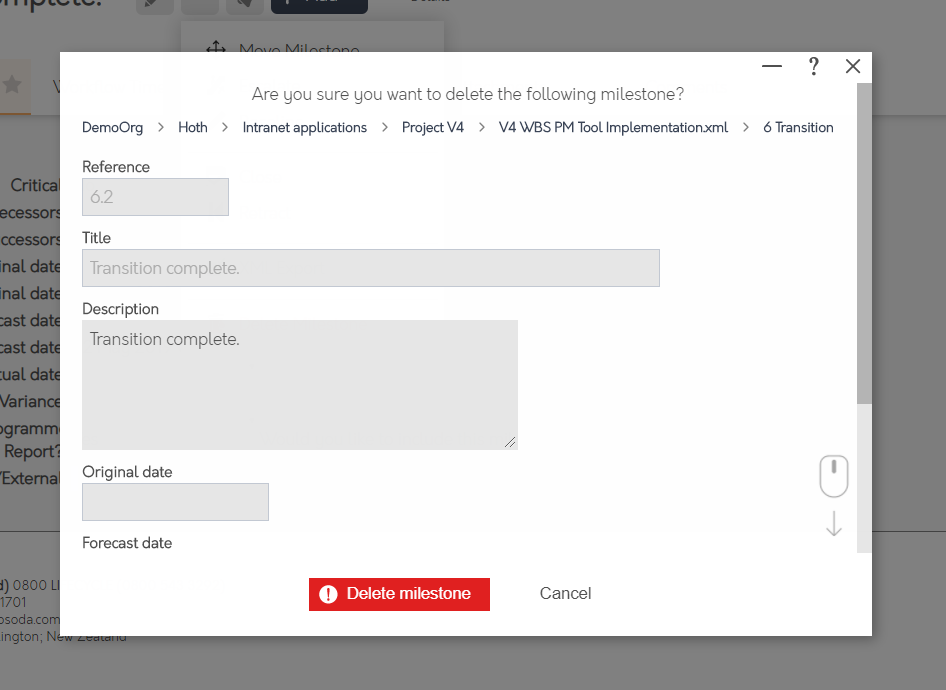Click the 6 Transition breadcrumb item
Screen dimensions: 946x690
pos(798,127)
